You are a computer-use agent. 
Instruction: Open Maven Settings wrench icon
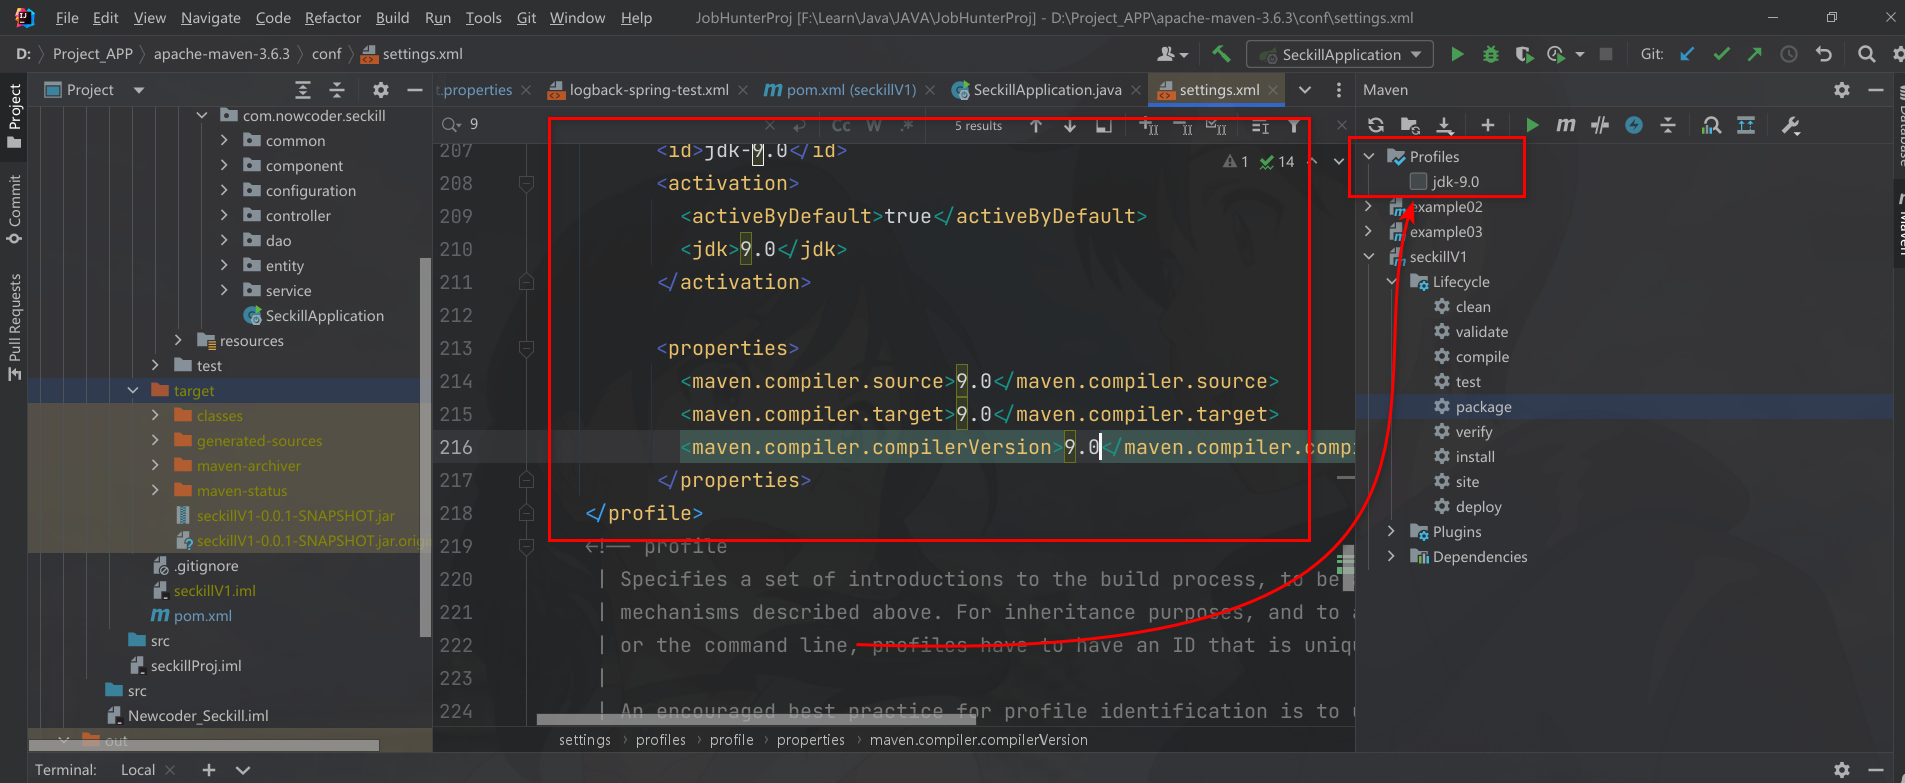(x=1791, y=125)
